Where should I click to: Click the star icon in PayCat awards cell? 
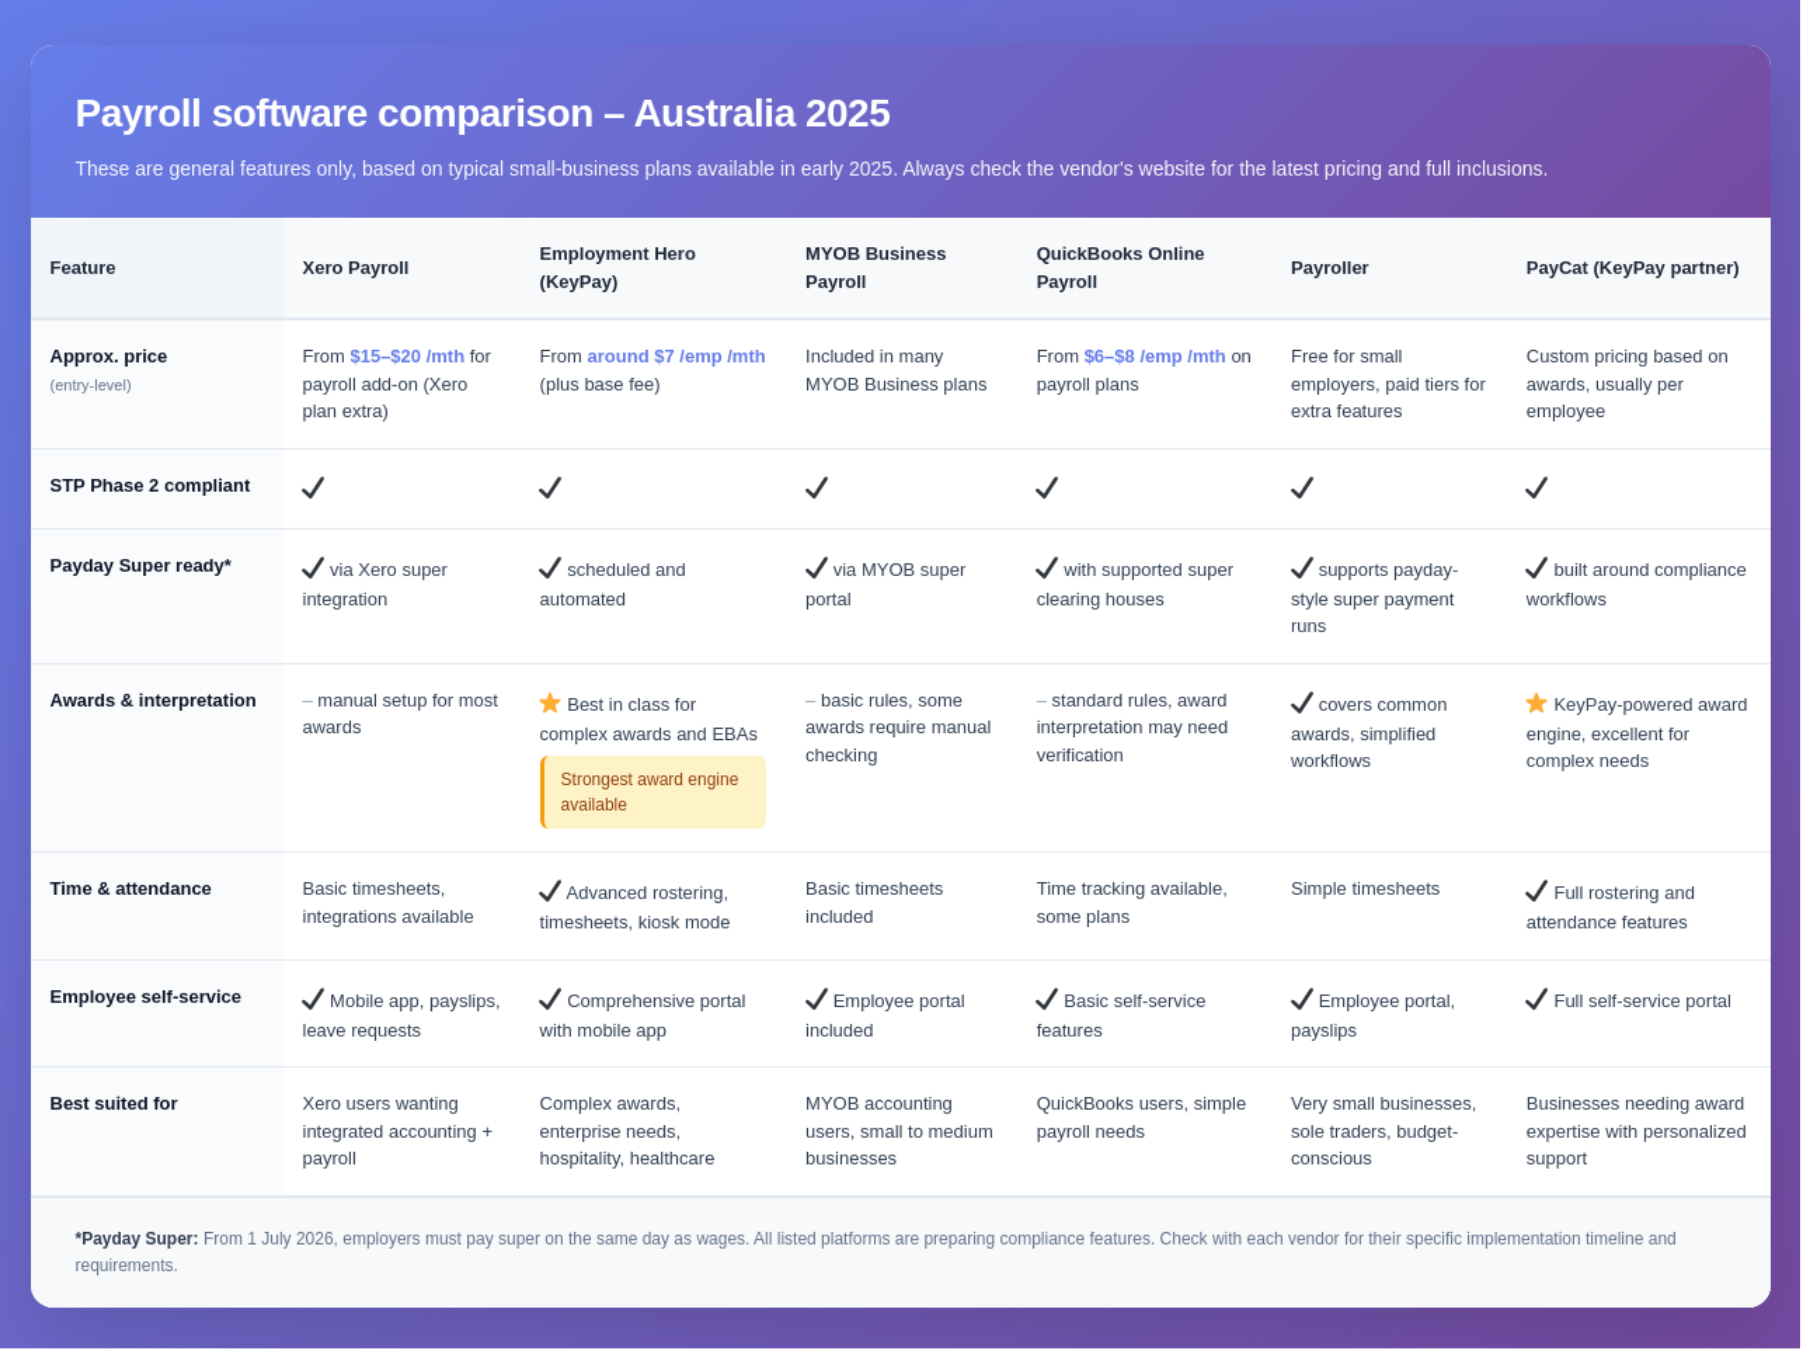[1535, 704]
